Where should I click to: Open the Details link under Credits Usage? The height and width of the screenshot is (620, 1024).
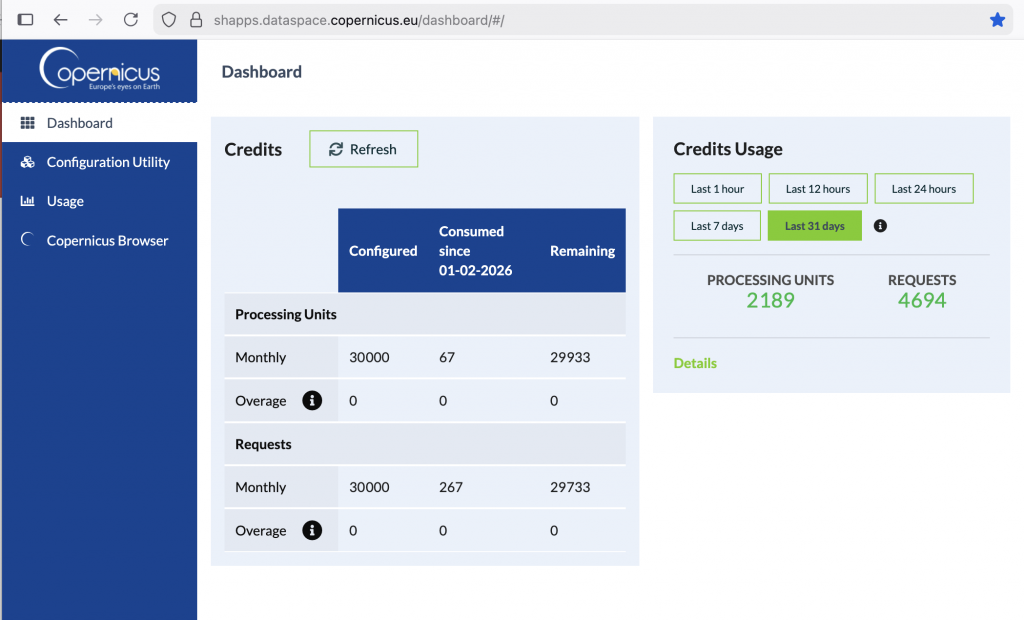695,363
